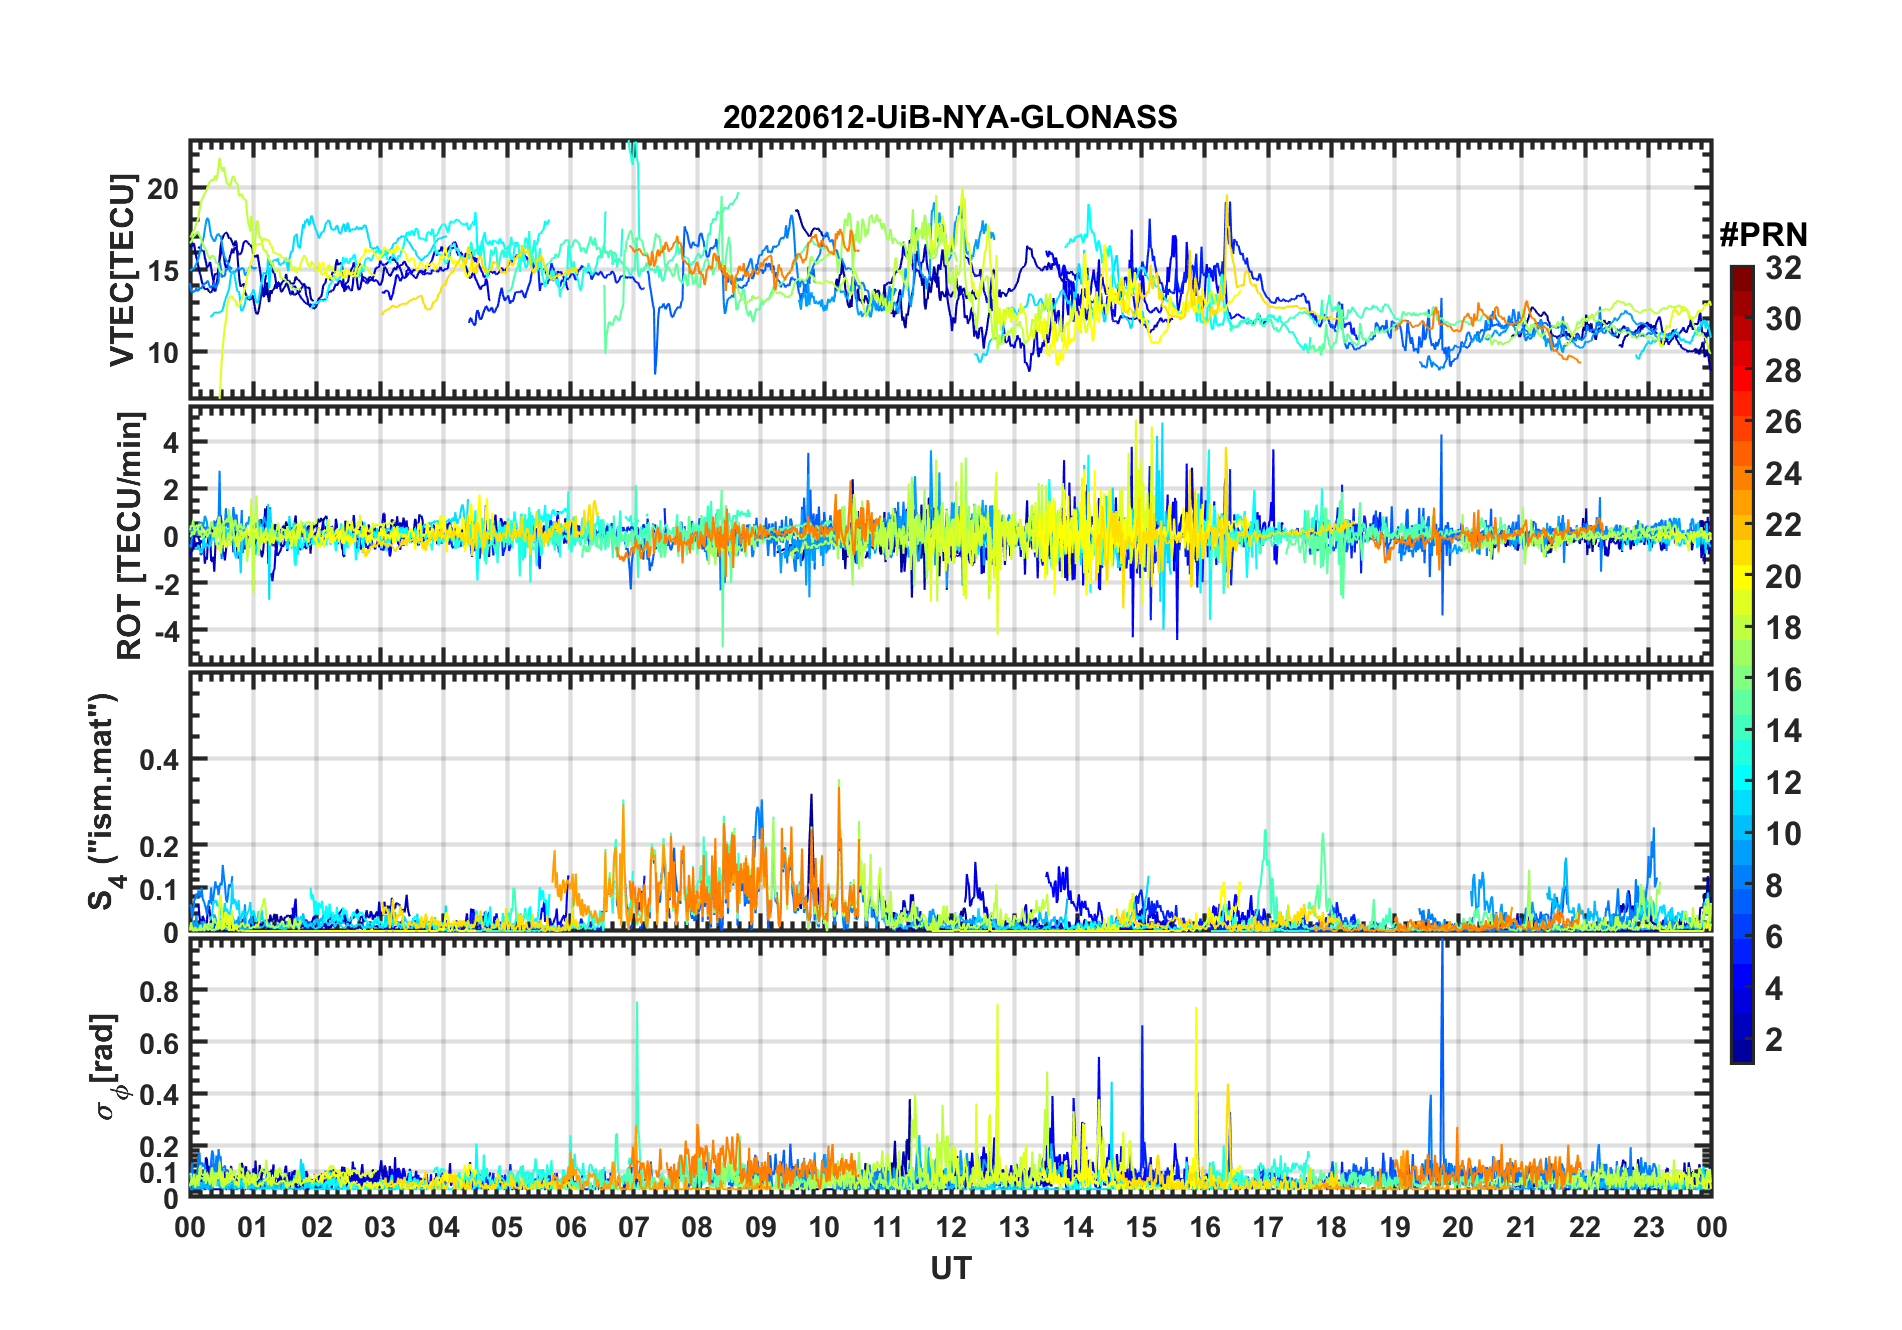1902x1330 pixels.
Task: Click the VTEC[TECU] y-axis label
Action: (123, 270)
